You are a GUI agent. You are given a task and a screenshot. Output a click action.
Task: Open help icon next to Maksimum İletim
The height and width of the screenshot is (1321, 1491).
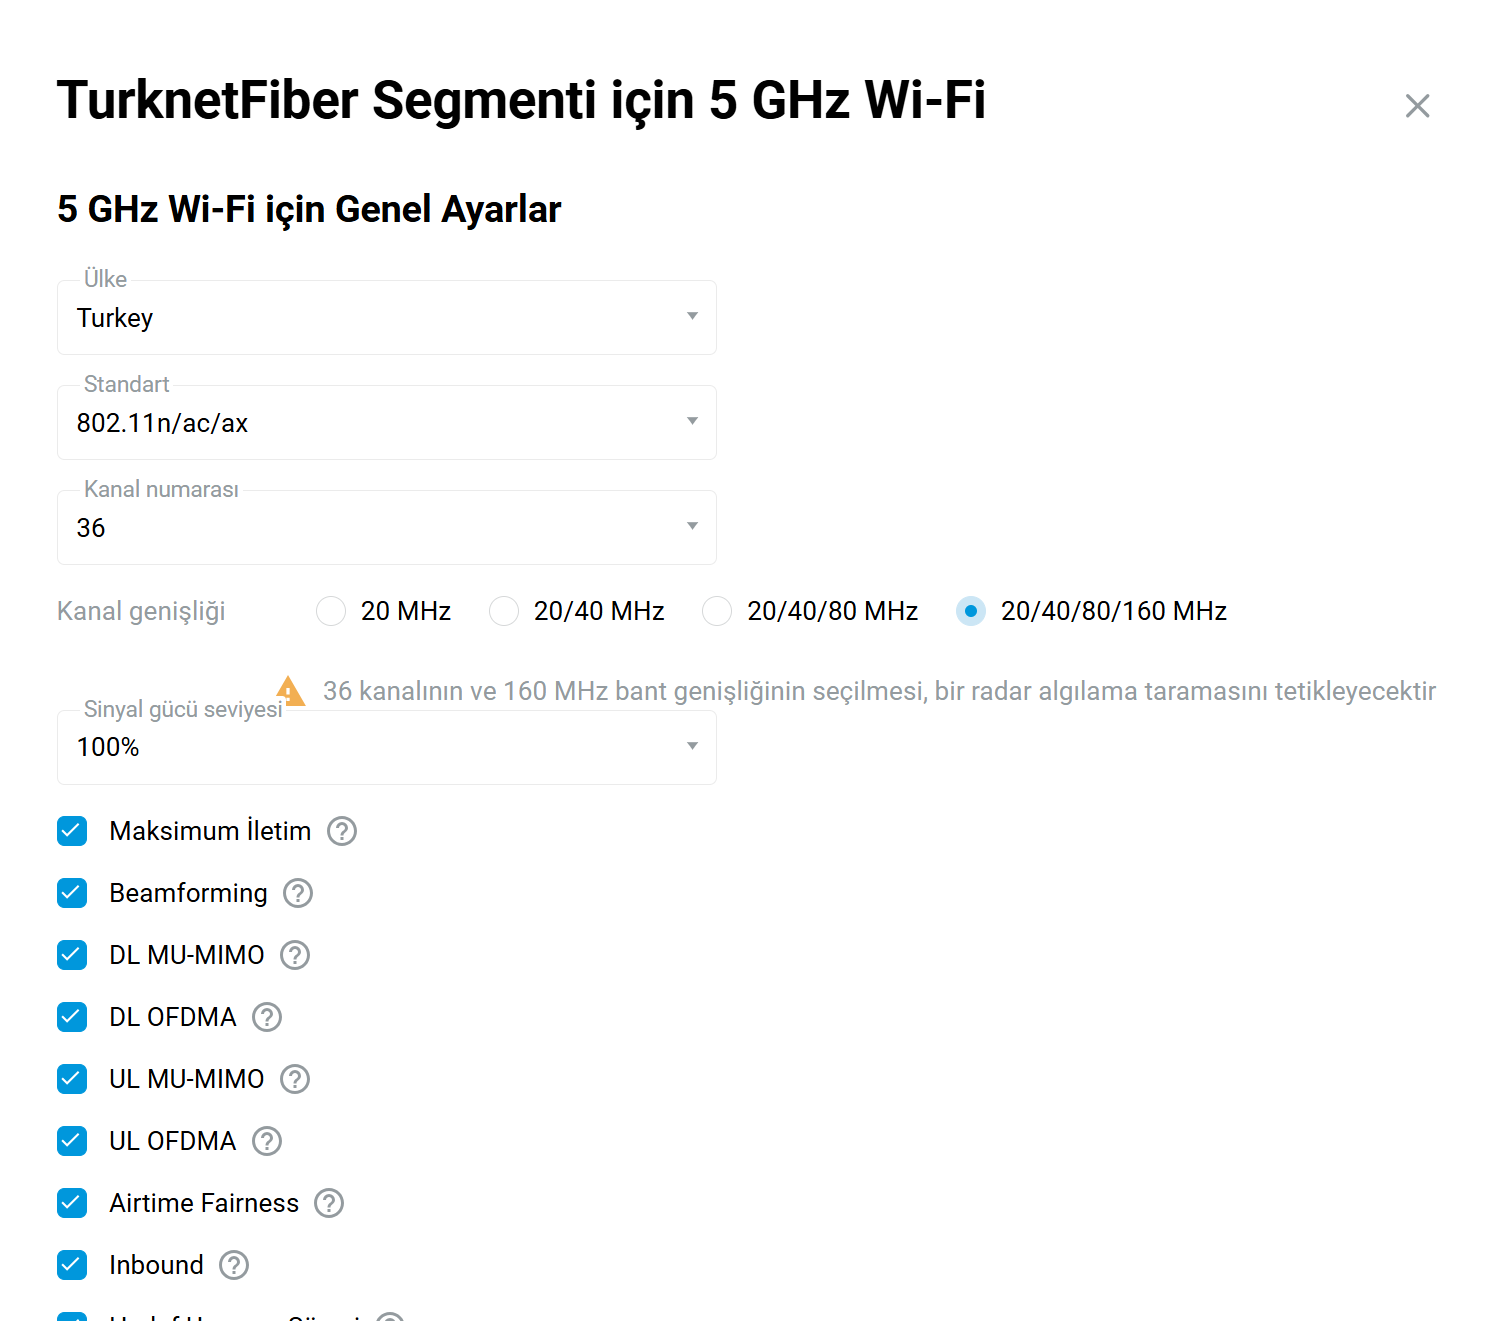click(x=342, y=831)
